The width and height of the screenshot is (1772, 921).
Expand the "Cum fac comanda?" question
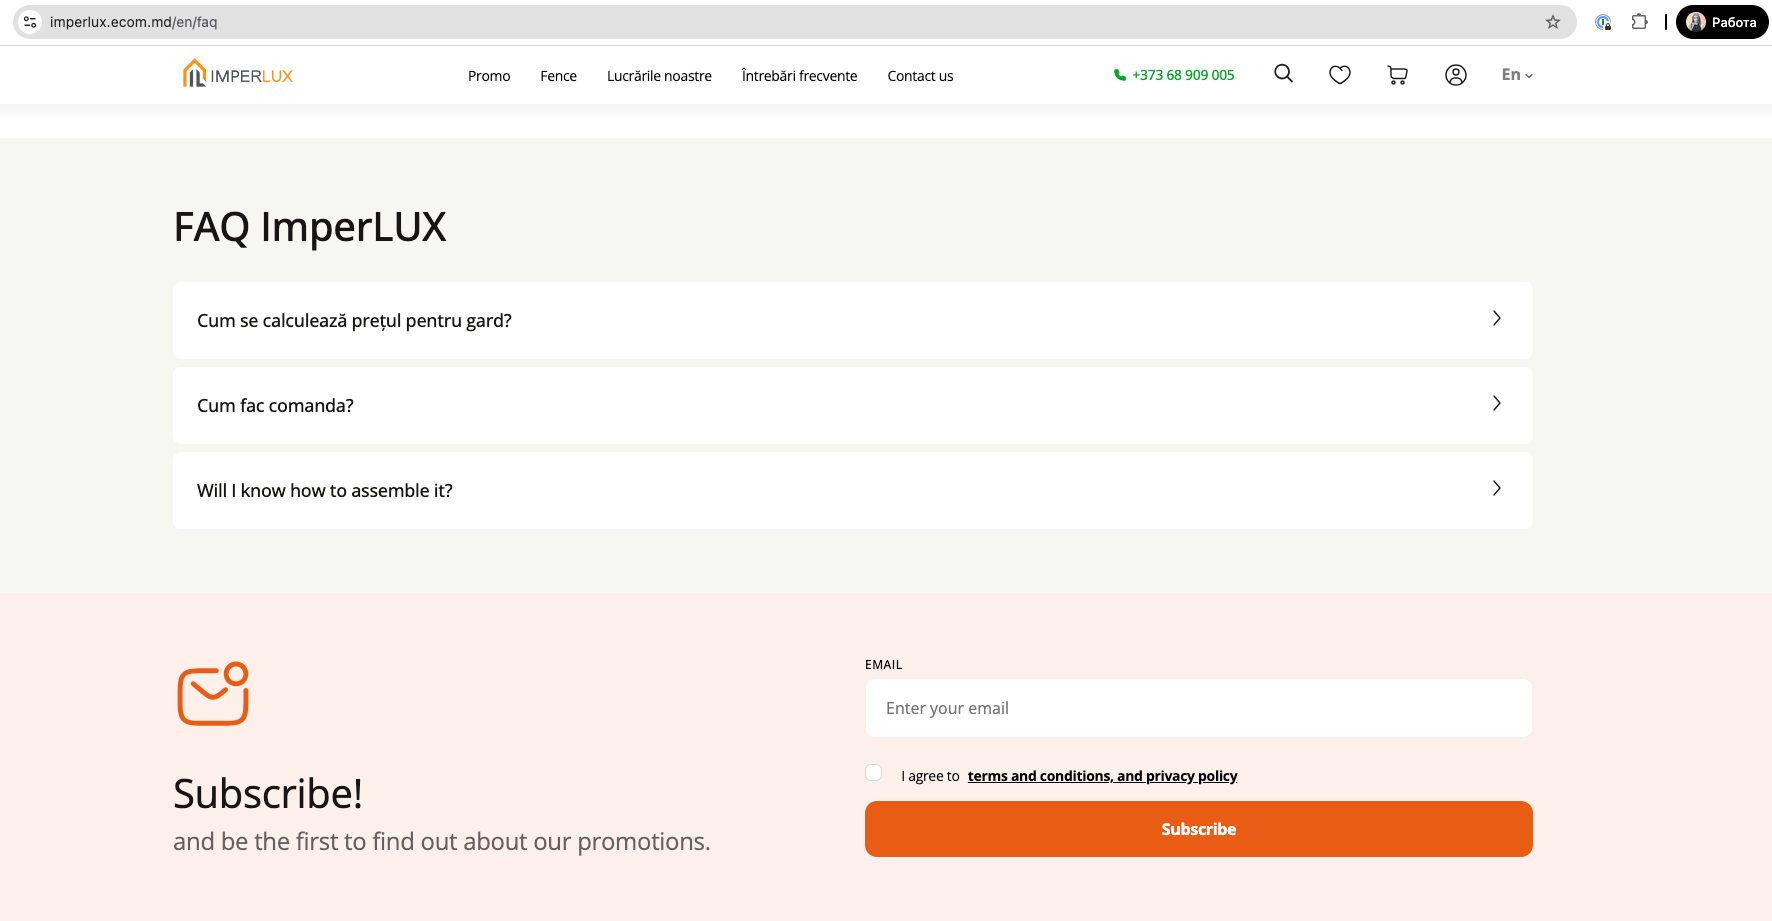pyautogui.click(x=852, y=405)
